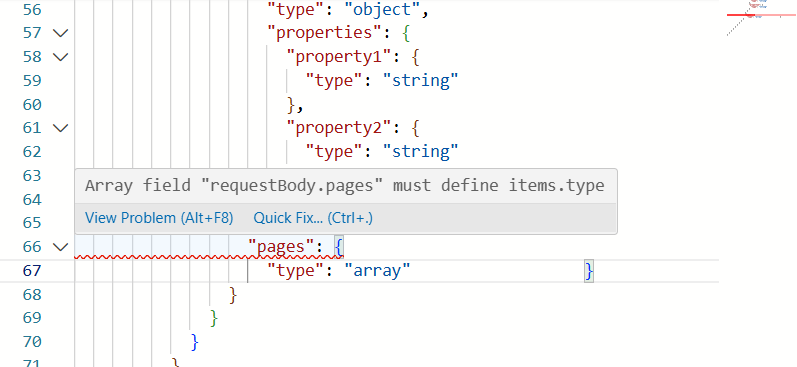Click line number 69 in gutter
The height and width of the screenshot is (367, 797).
tap(32, 318)
